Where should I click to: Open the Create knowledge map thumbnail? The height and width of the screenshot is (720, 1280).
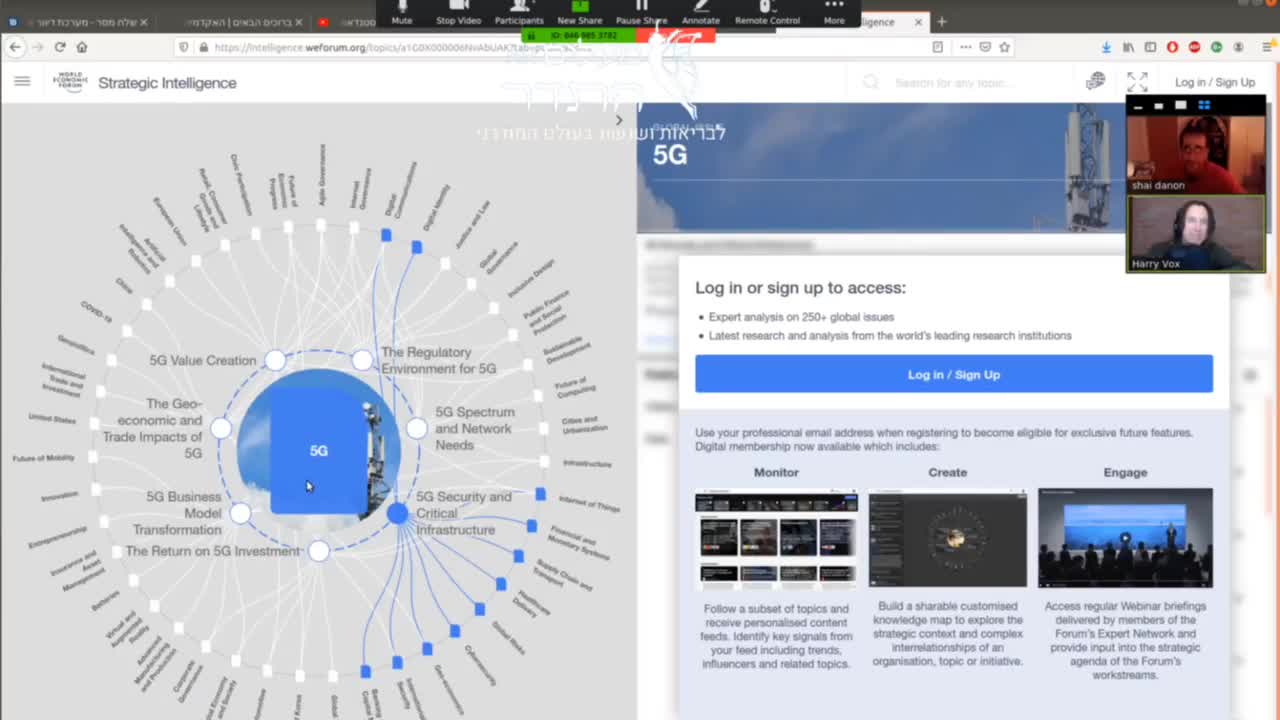click(948, 537)
